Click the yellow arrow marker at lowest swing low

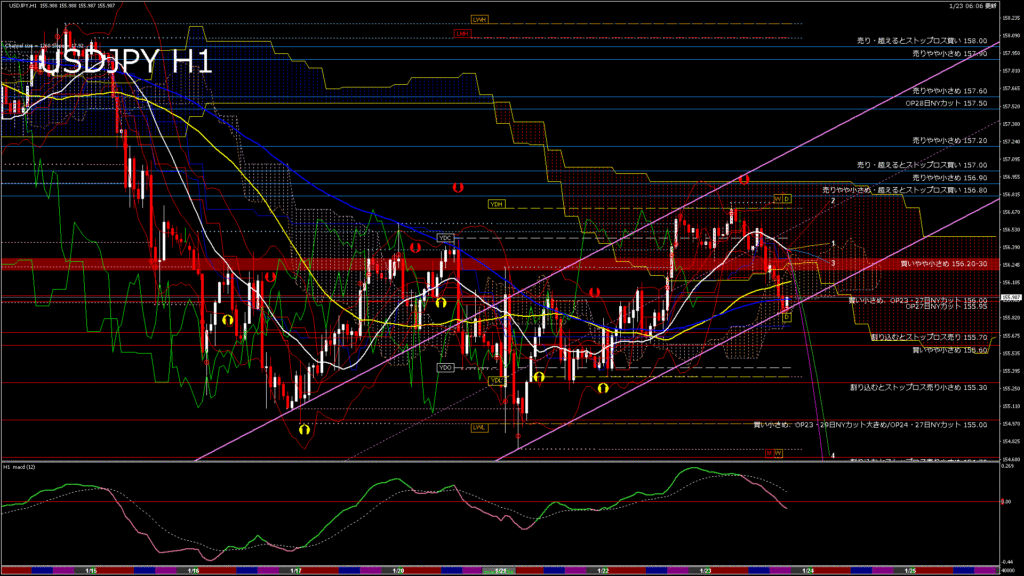[x=304, y=428]
